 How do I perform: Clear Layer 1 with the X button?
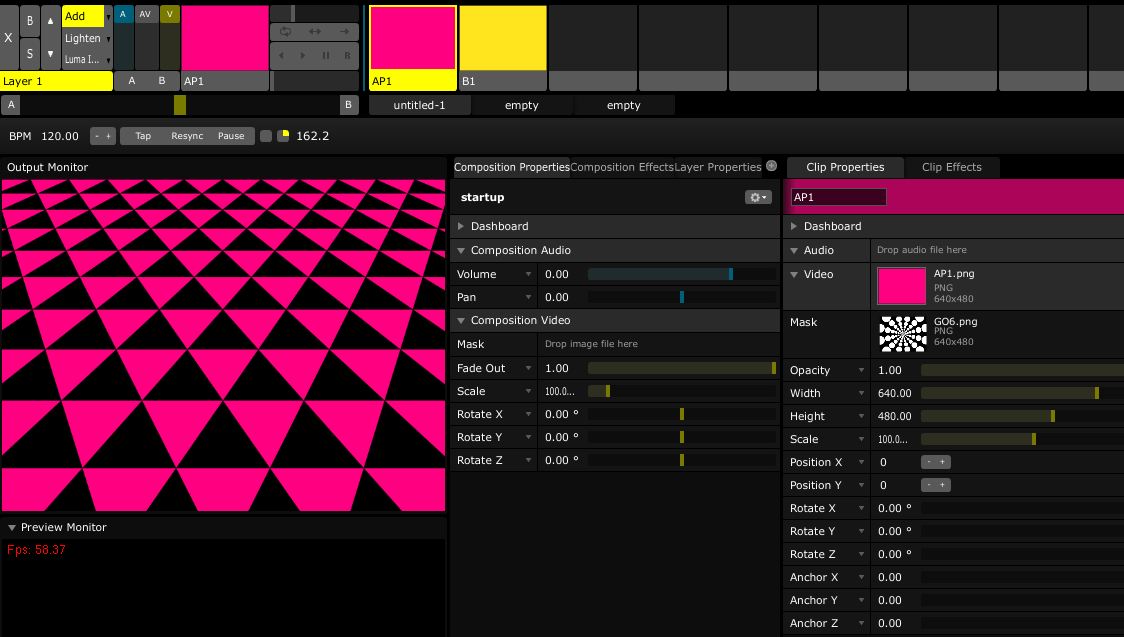9,37
